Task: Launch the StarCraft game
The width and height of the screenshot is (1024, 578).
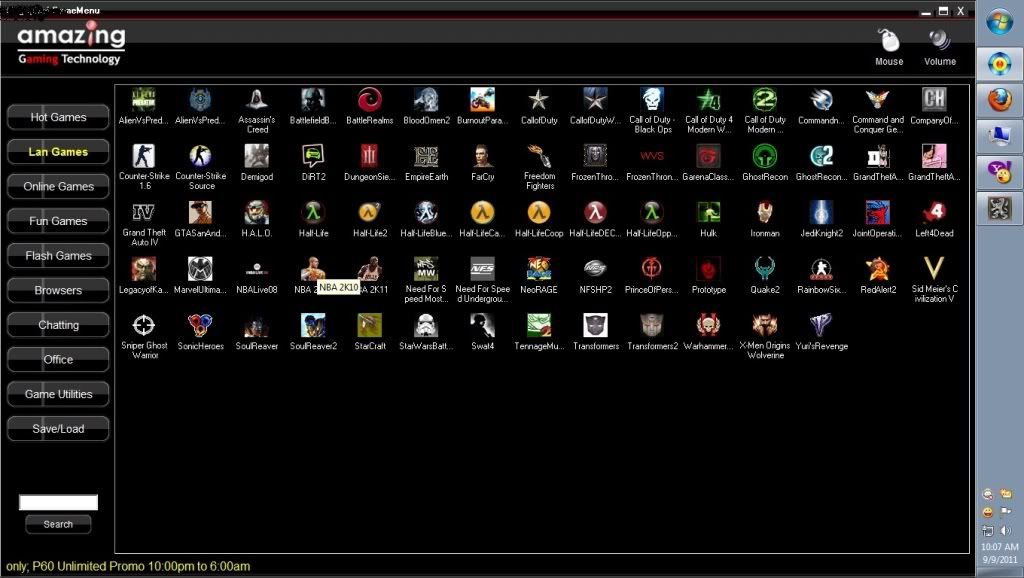Action: 370,325
